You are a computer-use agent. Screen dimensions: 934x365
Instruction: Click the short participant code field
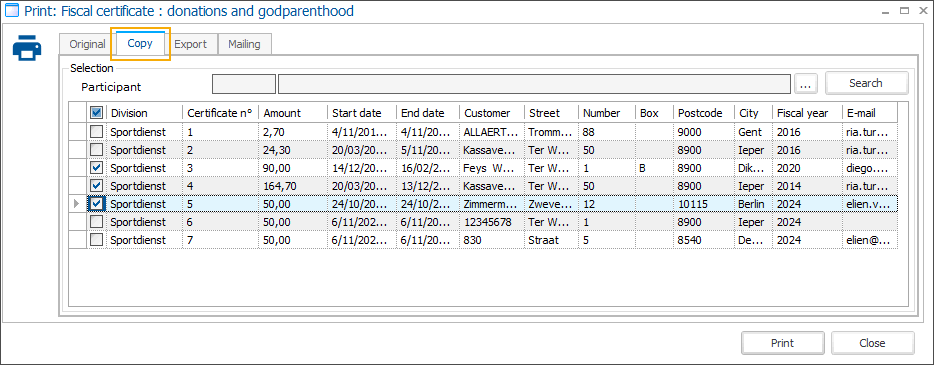coord(244,84)
